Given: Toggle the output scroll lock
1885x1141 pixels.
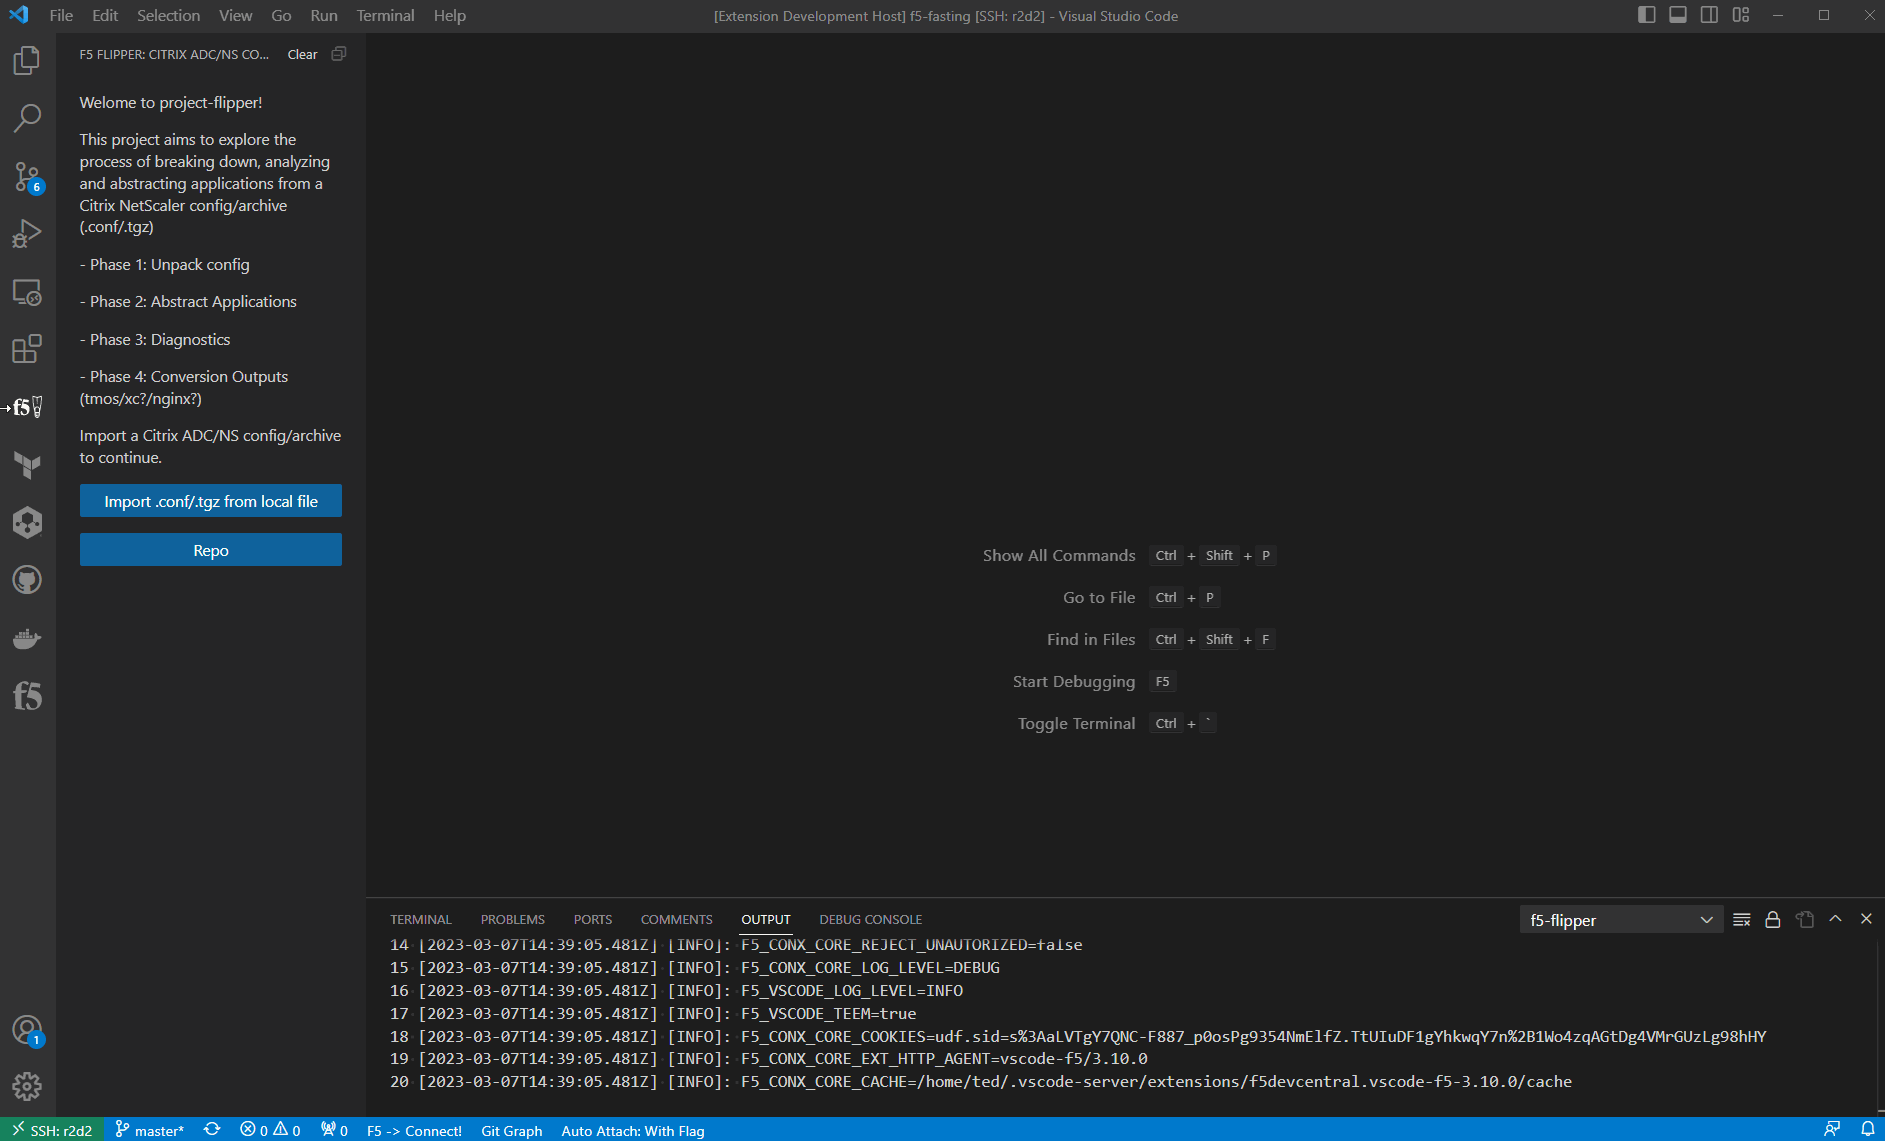Looking at the screenshot, I should coord(1772,920).
